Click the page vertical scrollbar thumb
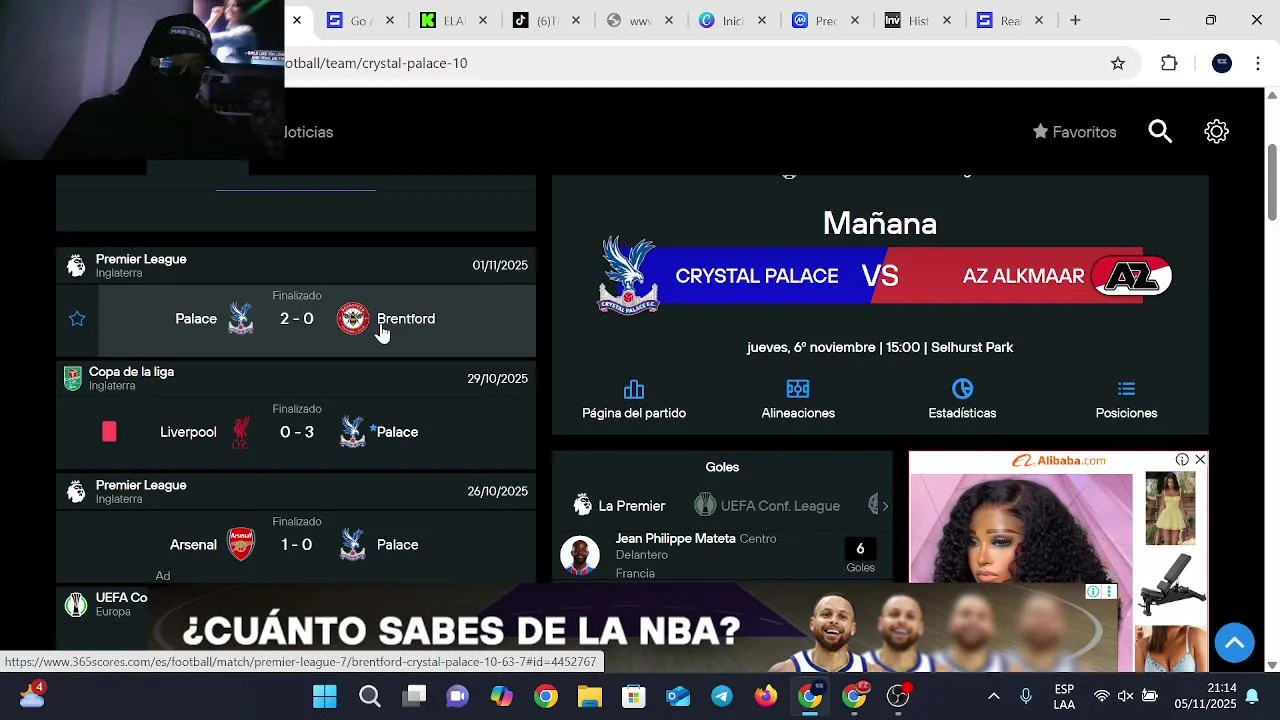The height and width of the screenshot is (720, 1280). point(1272,182)
